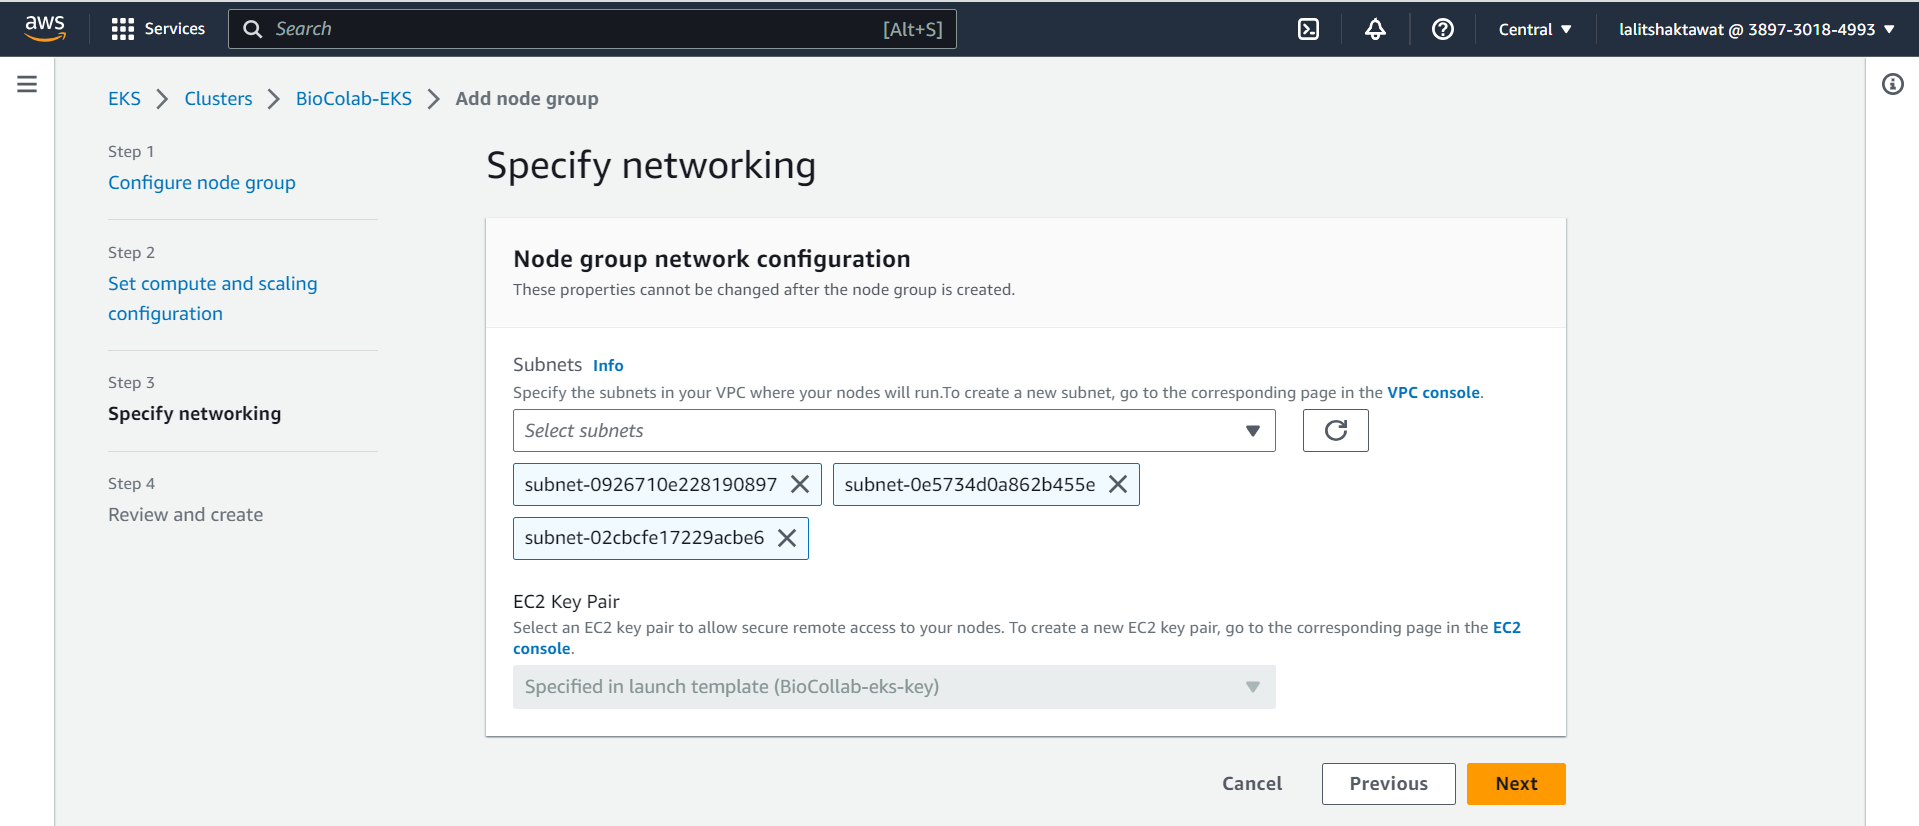Open the info panel icon
This screenshot has width=1919, height=826.
tap(1892, 84)
